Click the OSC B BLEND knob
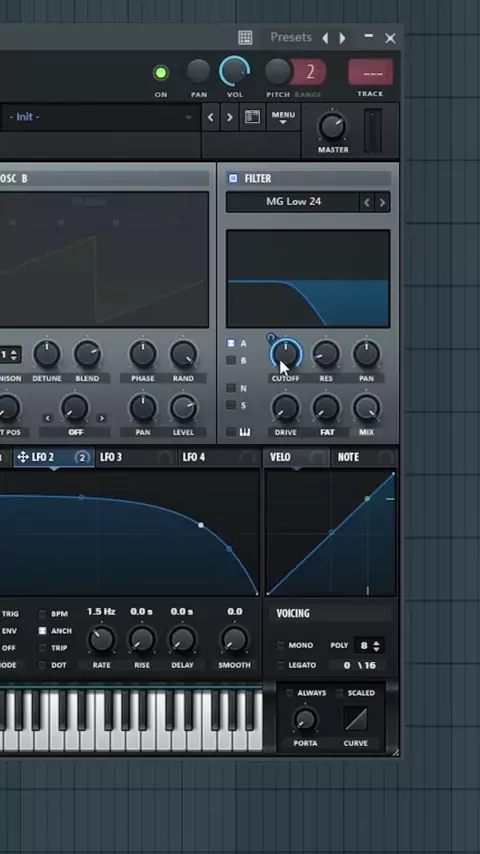480x854 pixels. click(x=87, y=354)
